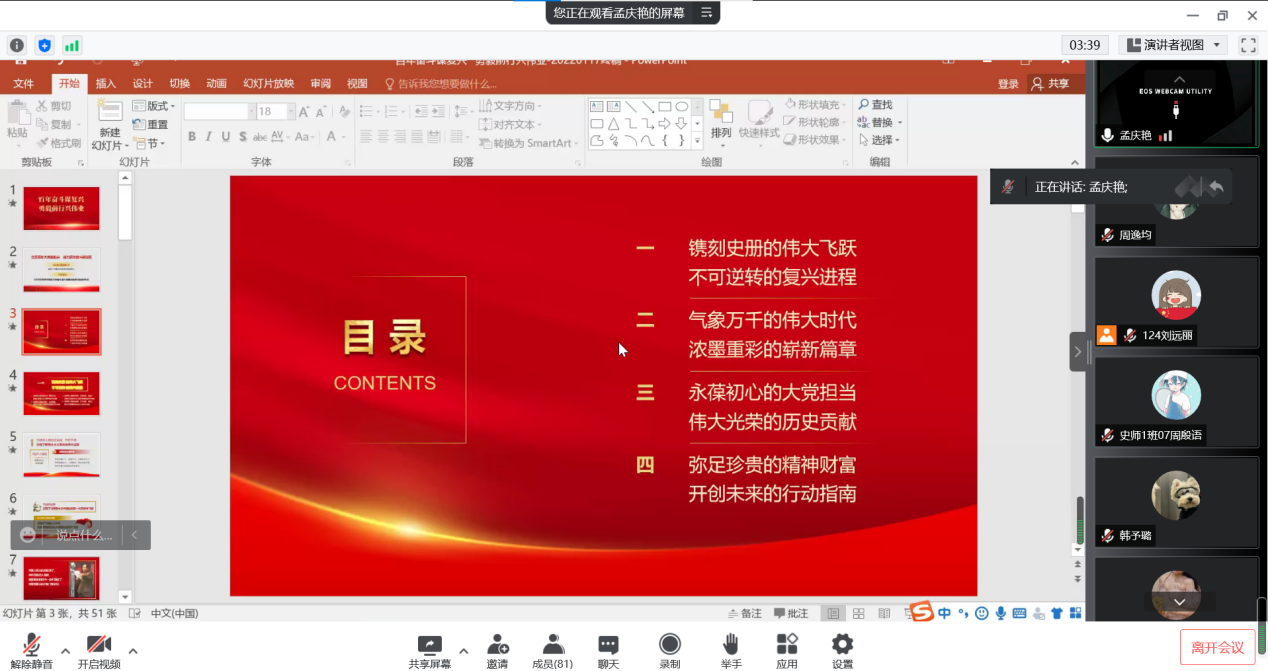The image size is (1268, 671).
Task: Toggle the 备注 notes pane
Action: pyautogui.click(x=745, y=613)
